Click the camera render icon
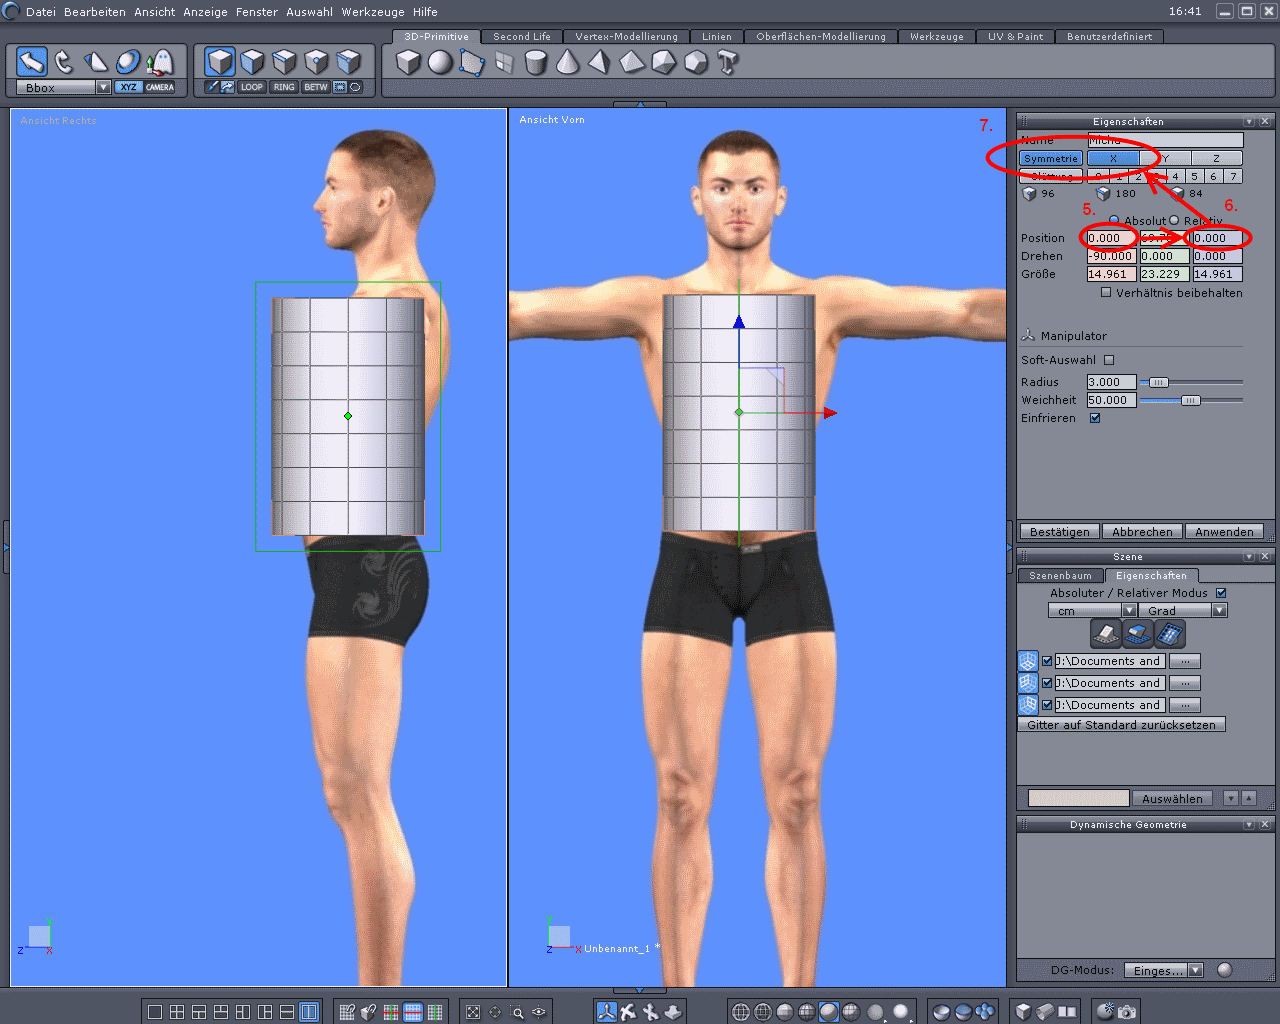Screen dimensions: 1280x1024 click(1127, 1012)
